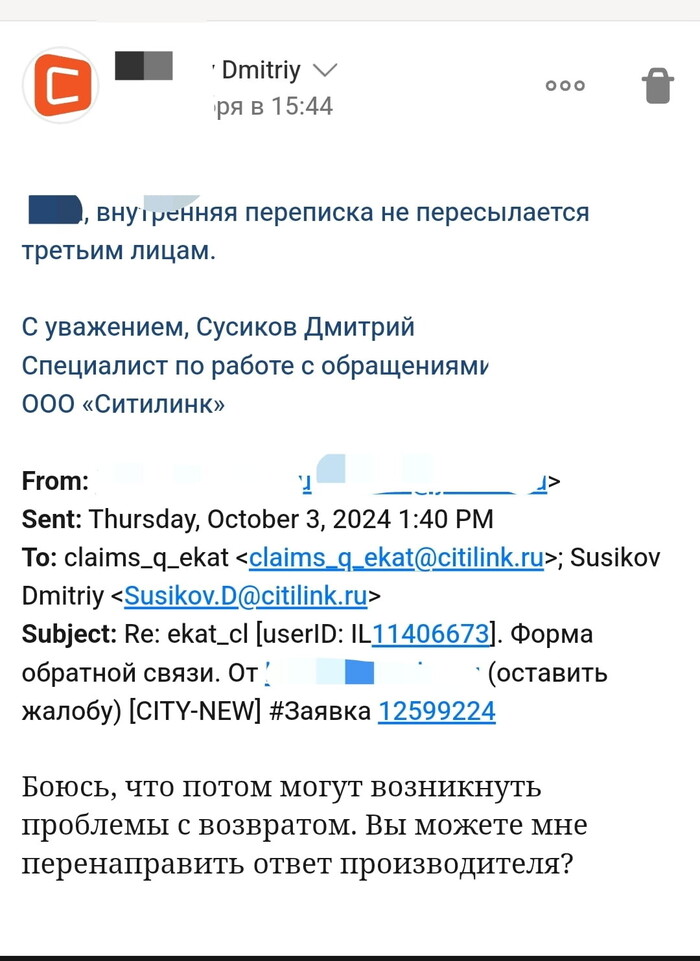Tap the job title line Специалист по работе
700x961 pixels.
(x=253, y=366)
